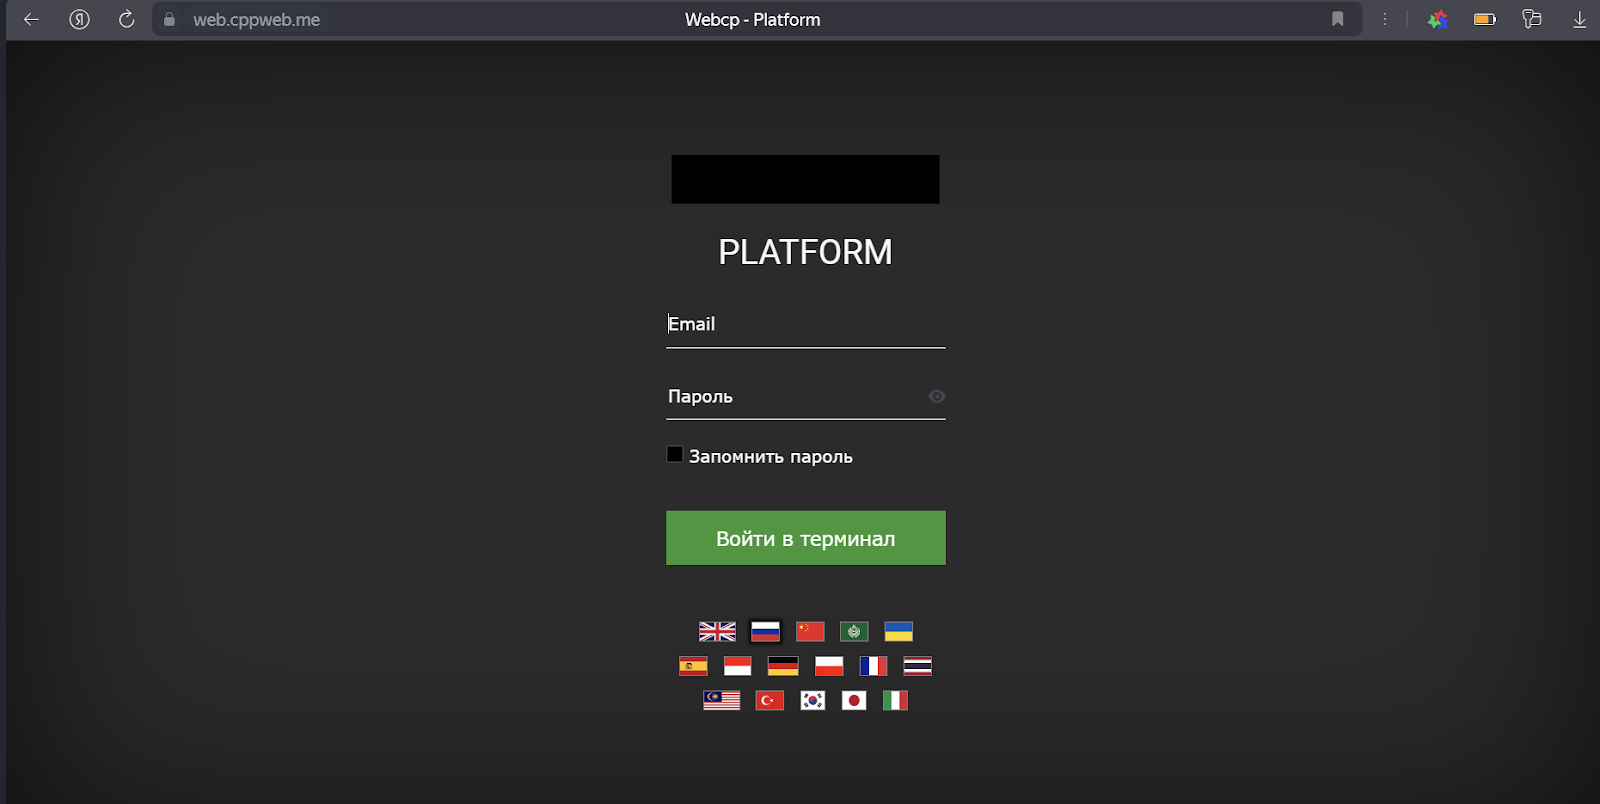This screenshot has width=1600, height=804.
Task: Click the 'Webcp - Platform' page title
Action: [x=753, y=20]
